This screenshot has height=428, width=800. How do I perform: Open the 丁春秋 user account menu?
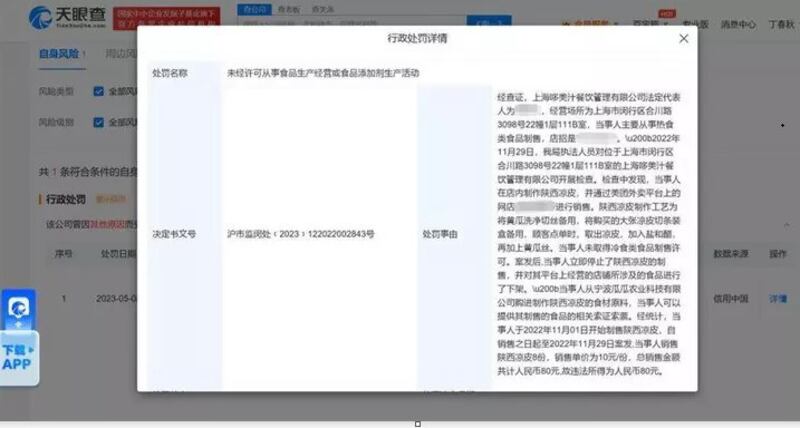point(782,24)
